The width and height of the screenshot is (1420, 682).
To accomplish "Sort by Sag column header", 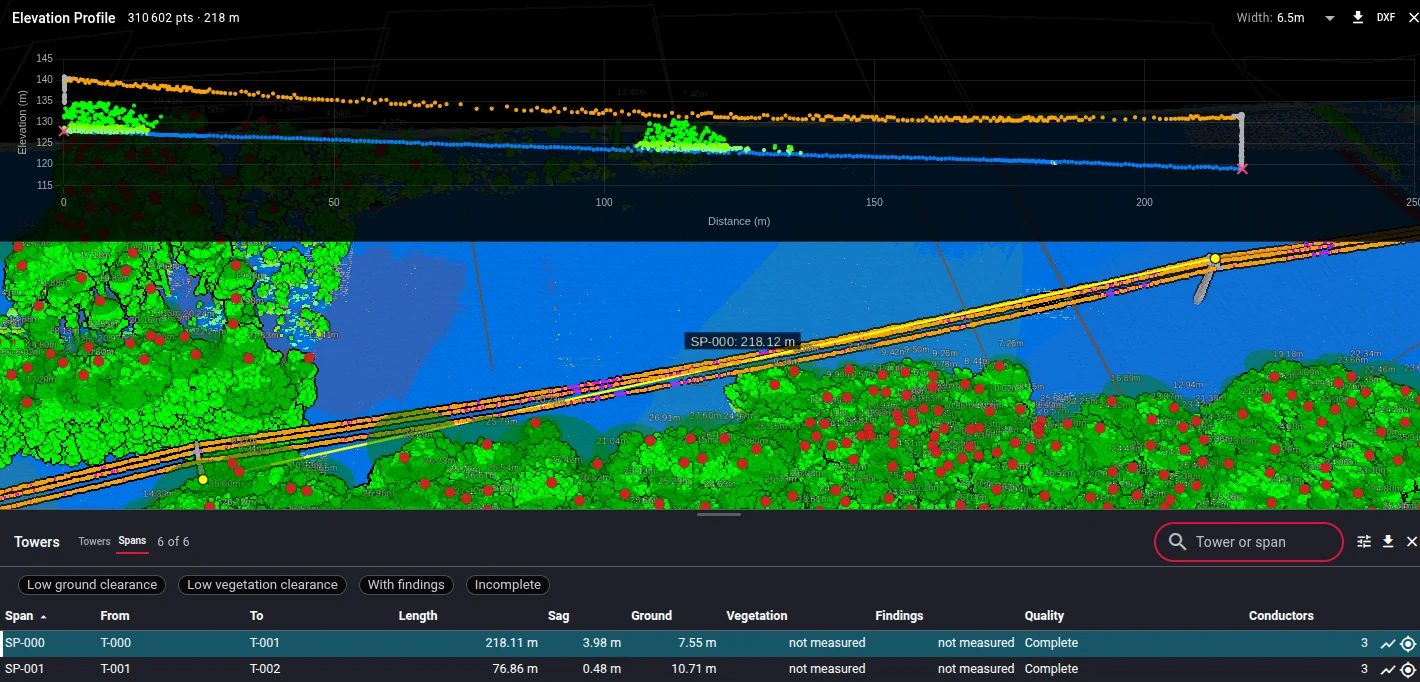I will 558,616.
